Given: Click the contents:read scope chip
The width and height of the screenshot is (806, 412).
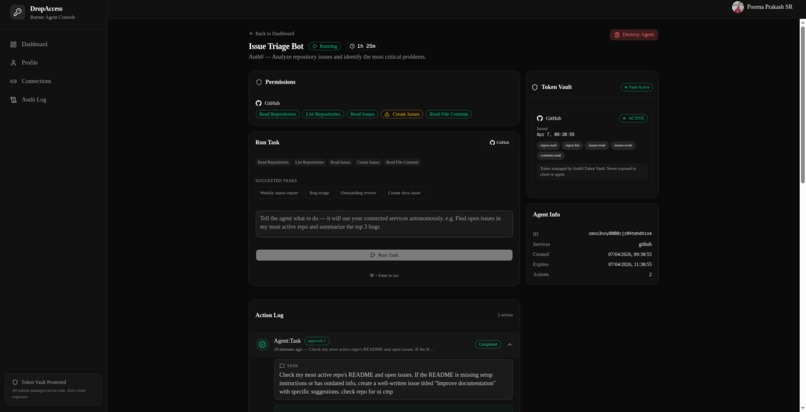Looking at the screenshot, I should point(551,156).
